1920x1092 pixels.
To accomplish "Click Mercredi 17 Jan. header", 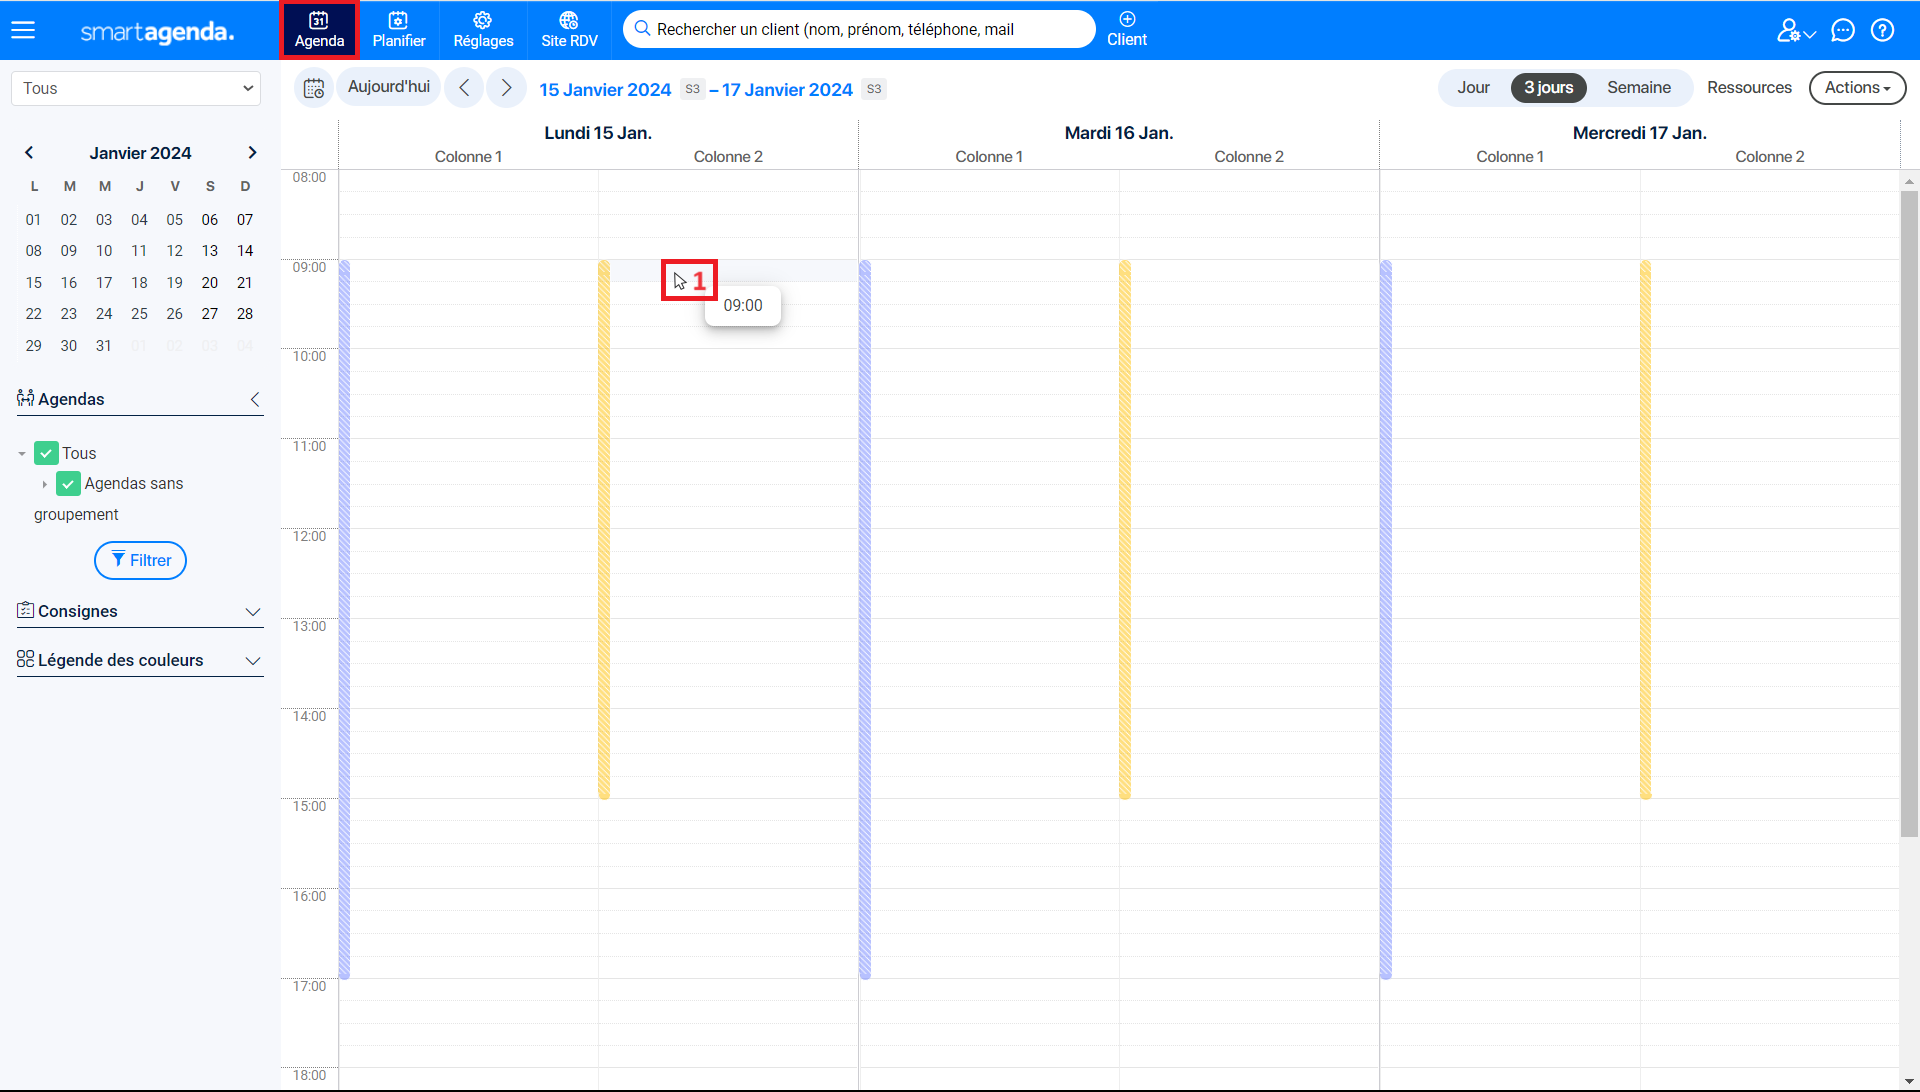I will [1640, 133].
